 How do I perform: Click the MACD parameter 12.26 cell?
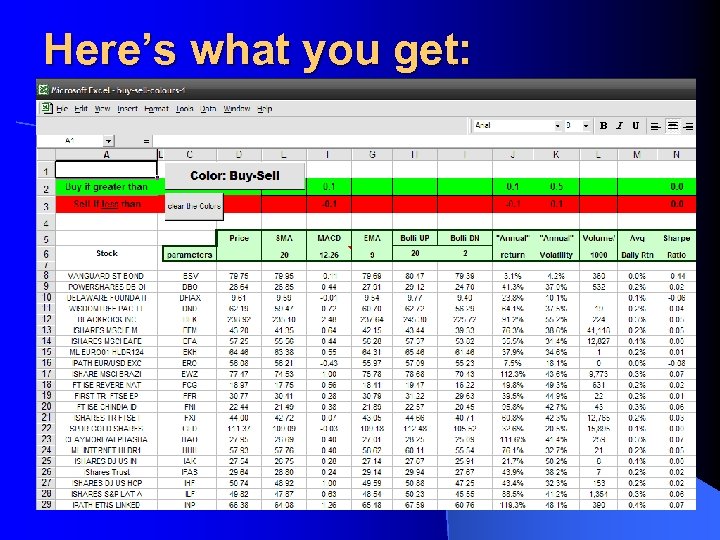(x=329, y=254)
